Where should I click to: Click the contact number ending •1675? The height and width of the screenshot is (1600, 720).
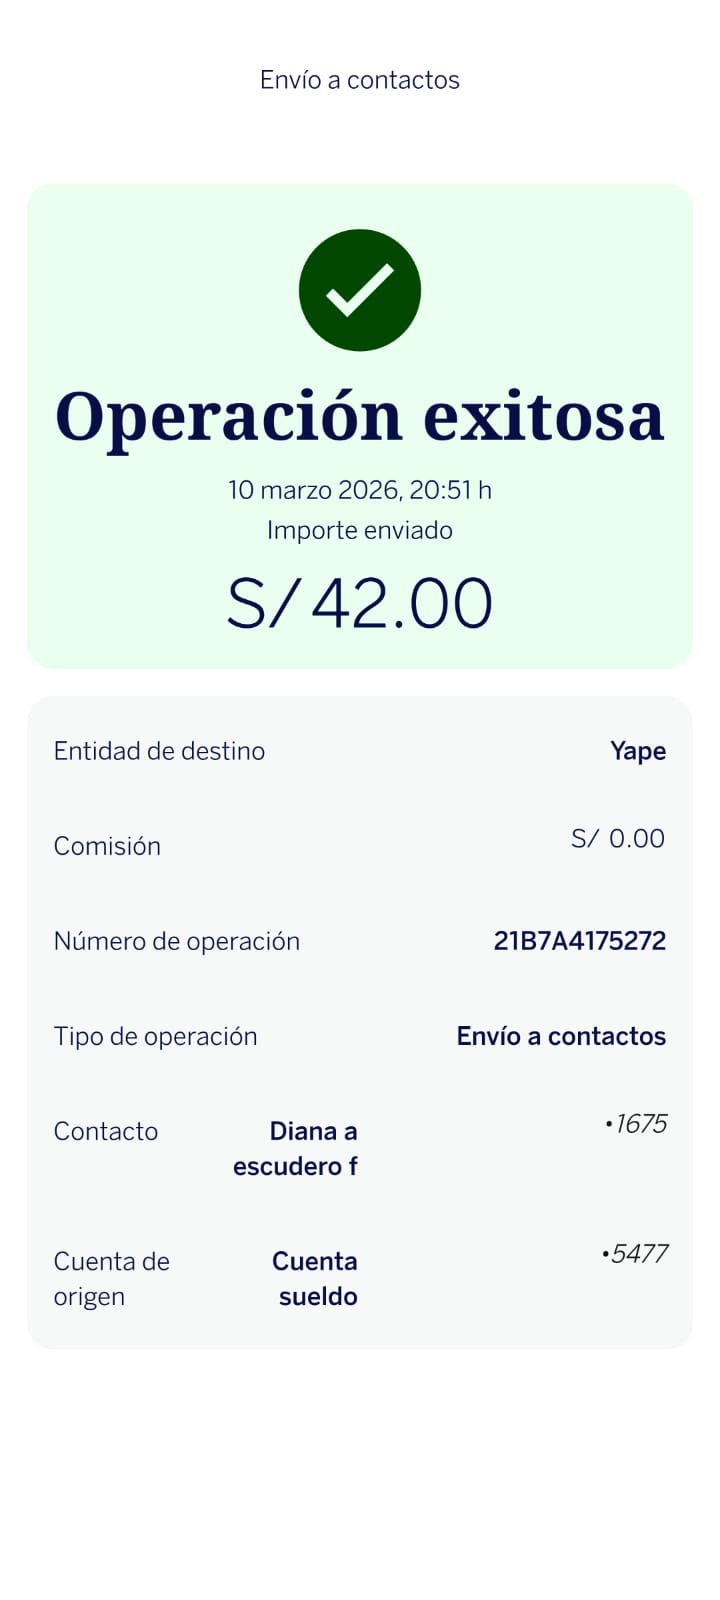[636, 1124]
